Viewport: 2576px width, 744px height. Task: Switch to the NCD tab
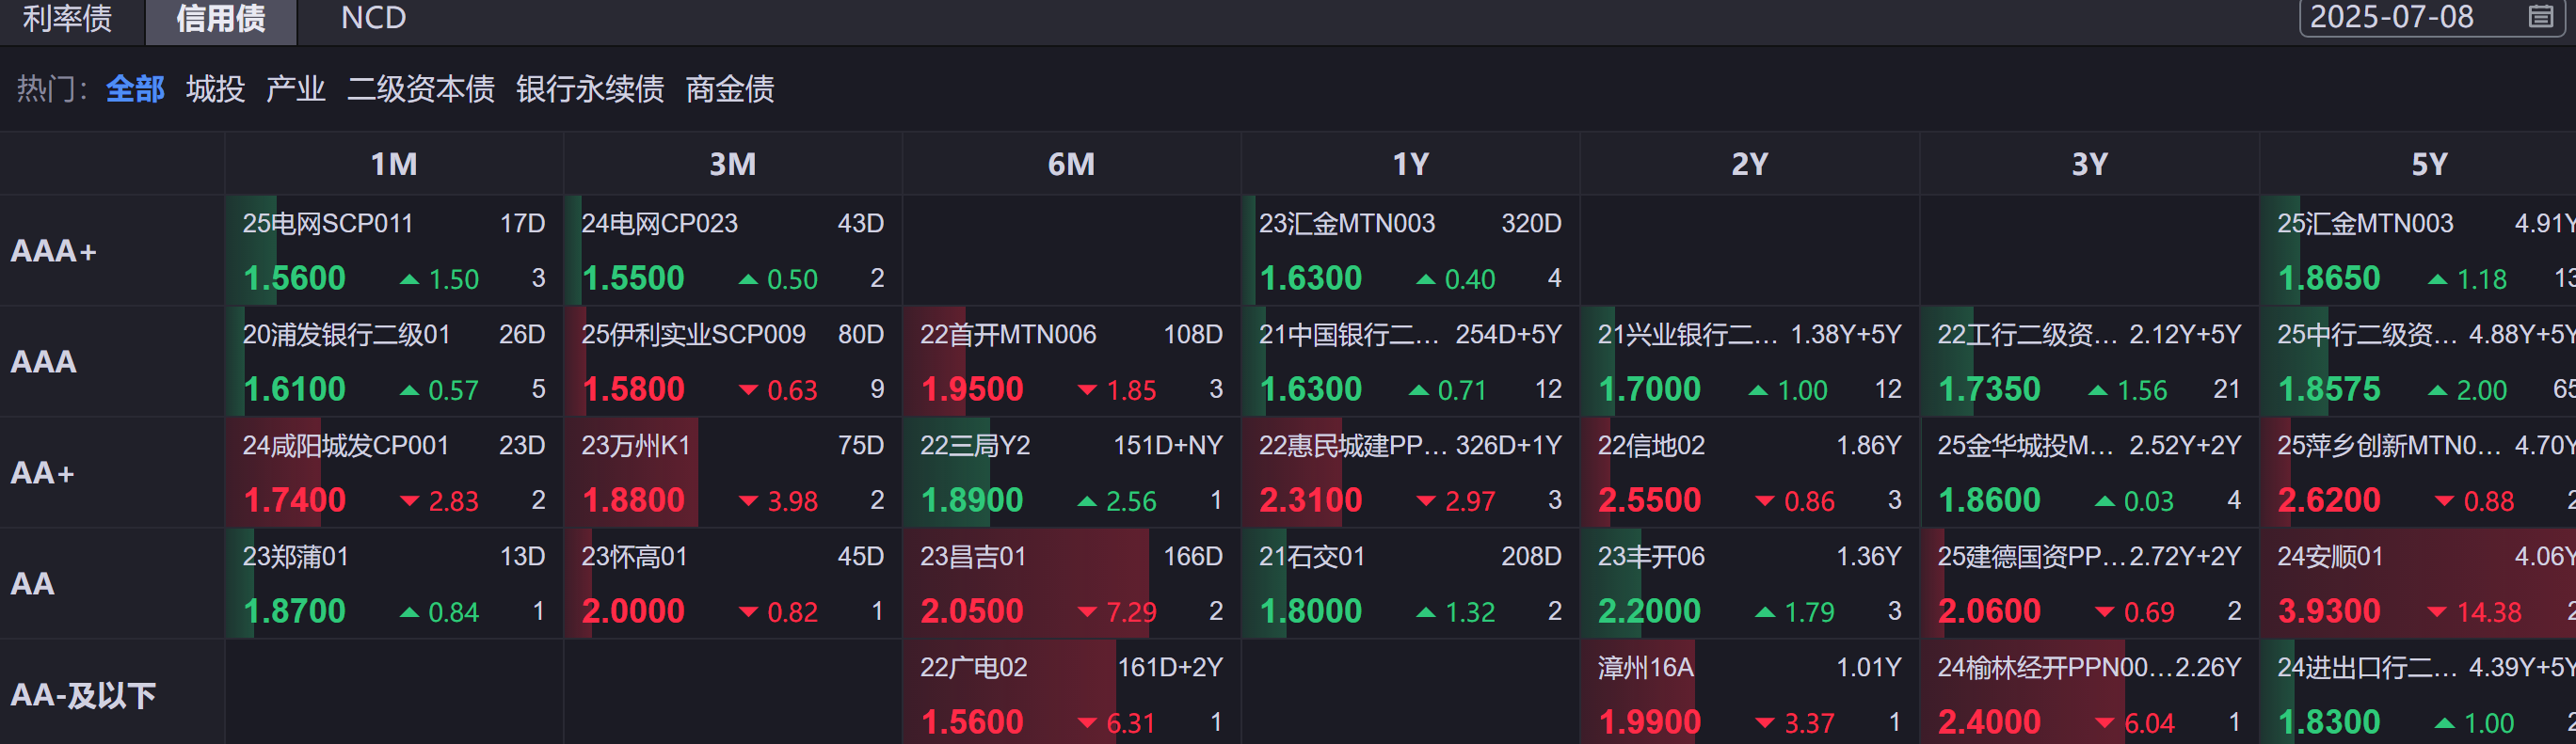click(373, 18)
